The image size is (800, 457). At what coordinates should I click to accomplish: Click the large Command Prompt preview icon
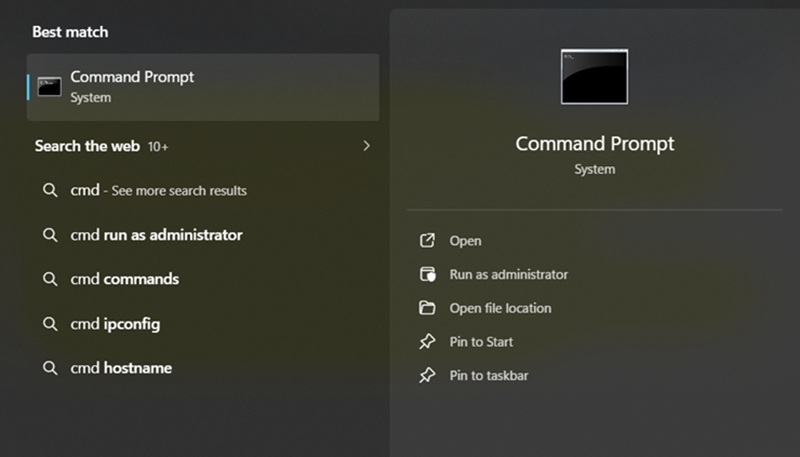[x=594, y=77]
